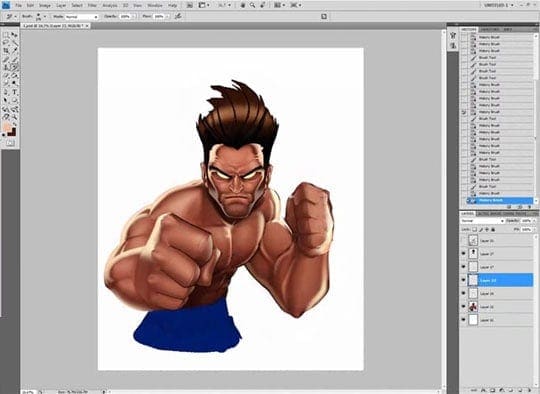
Task: Open the workspace switcher dropdown
Action: (x=499, y=5)
